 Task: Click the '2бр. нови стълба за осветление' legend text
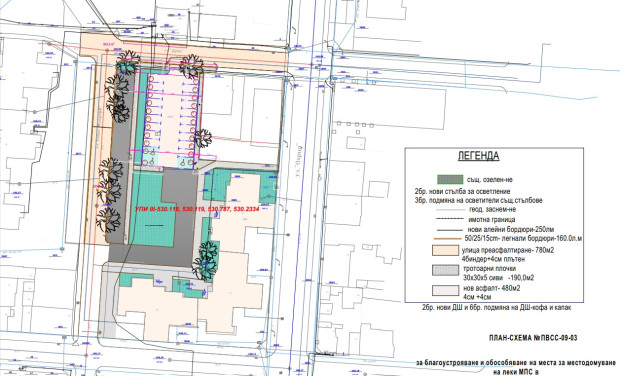coord(462,191)
